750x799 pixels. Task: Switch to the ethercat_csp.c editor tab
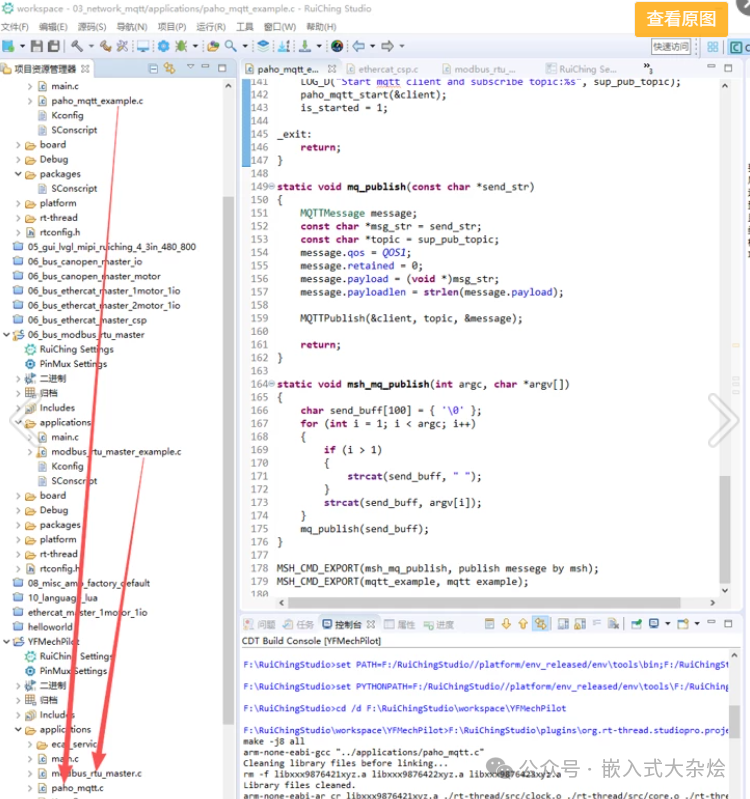coord(388,69)
